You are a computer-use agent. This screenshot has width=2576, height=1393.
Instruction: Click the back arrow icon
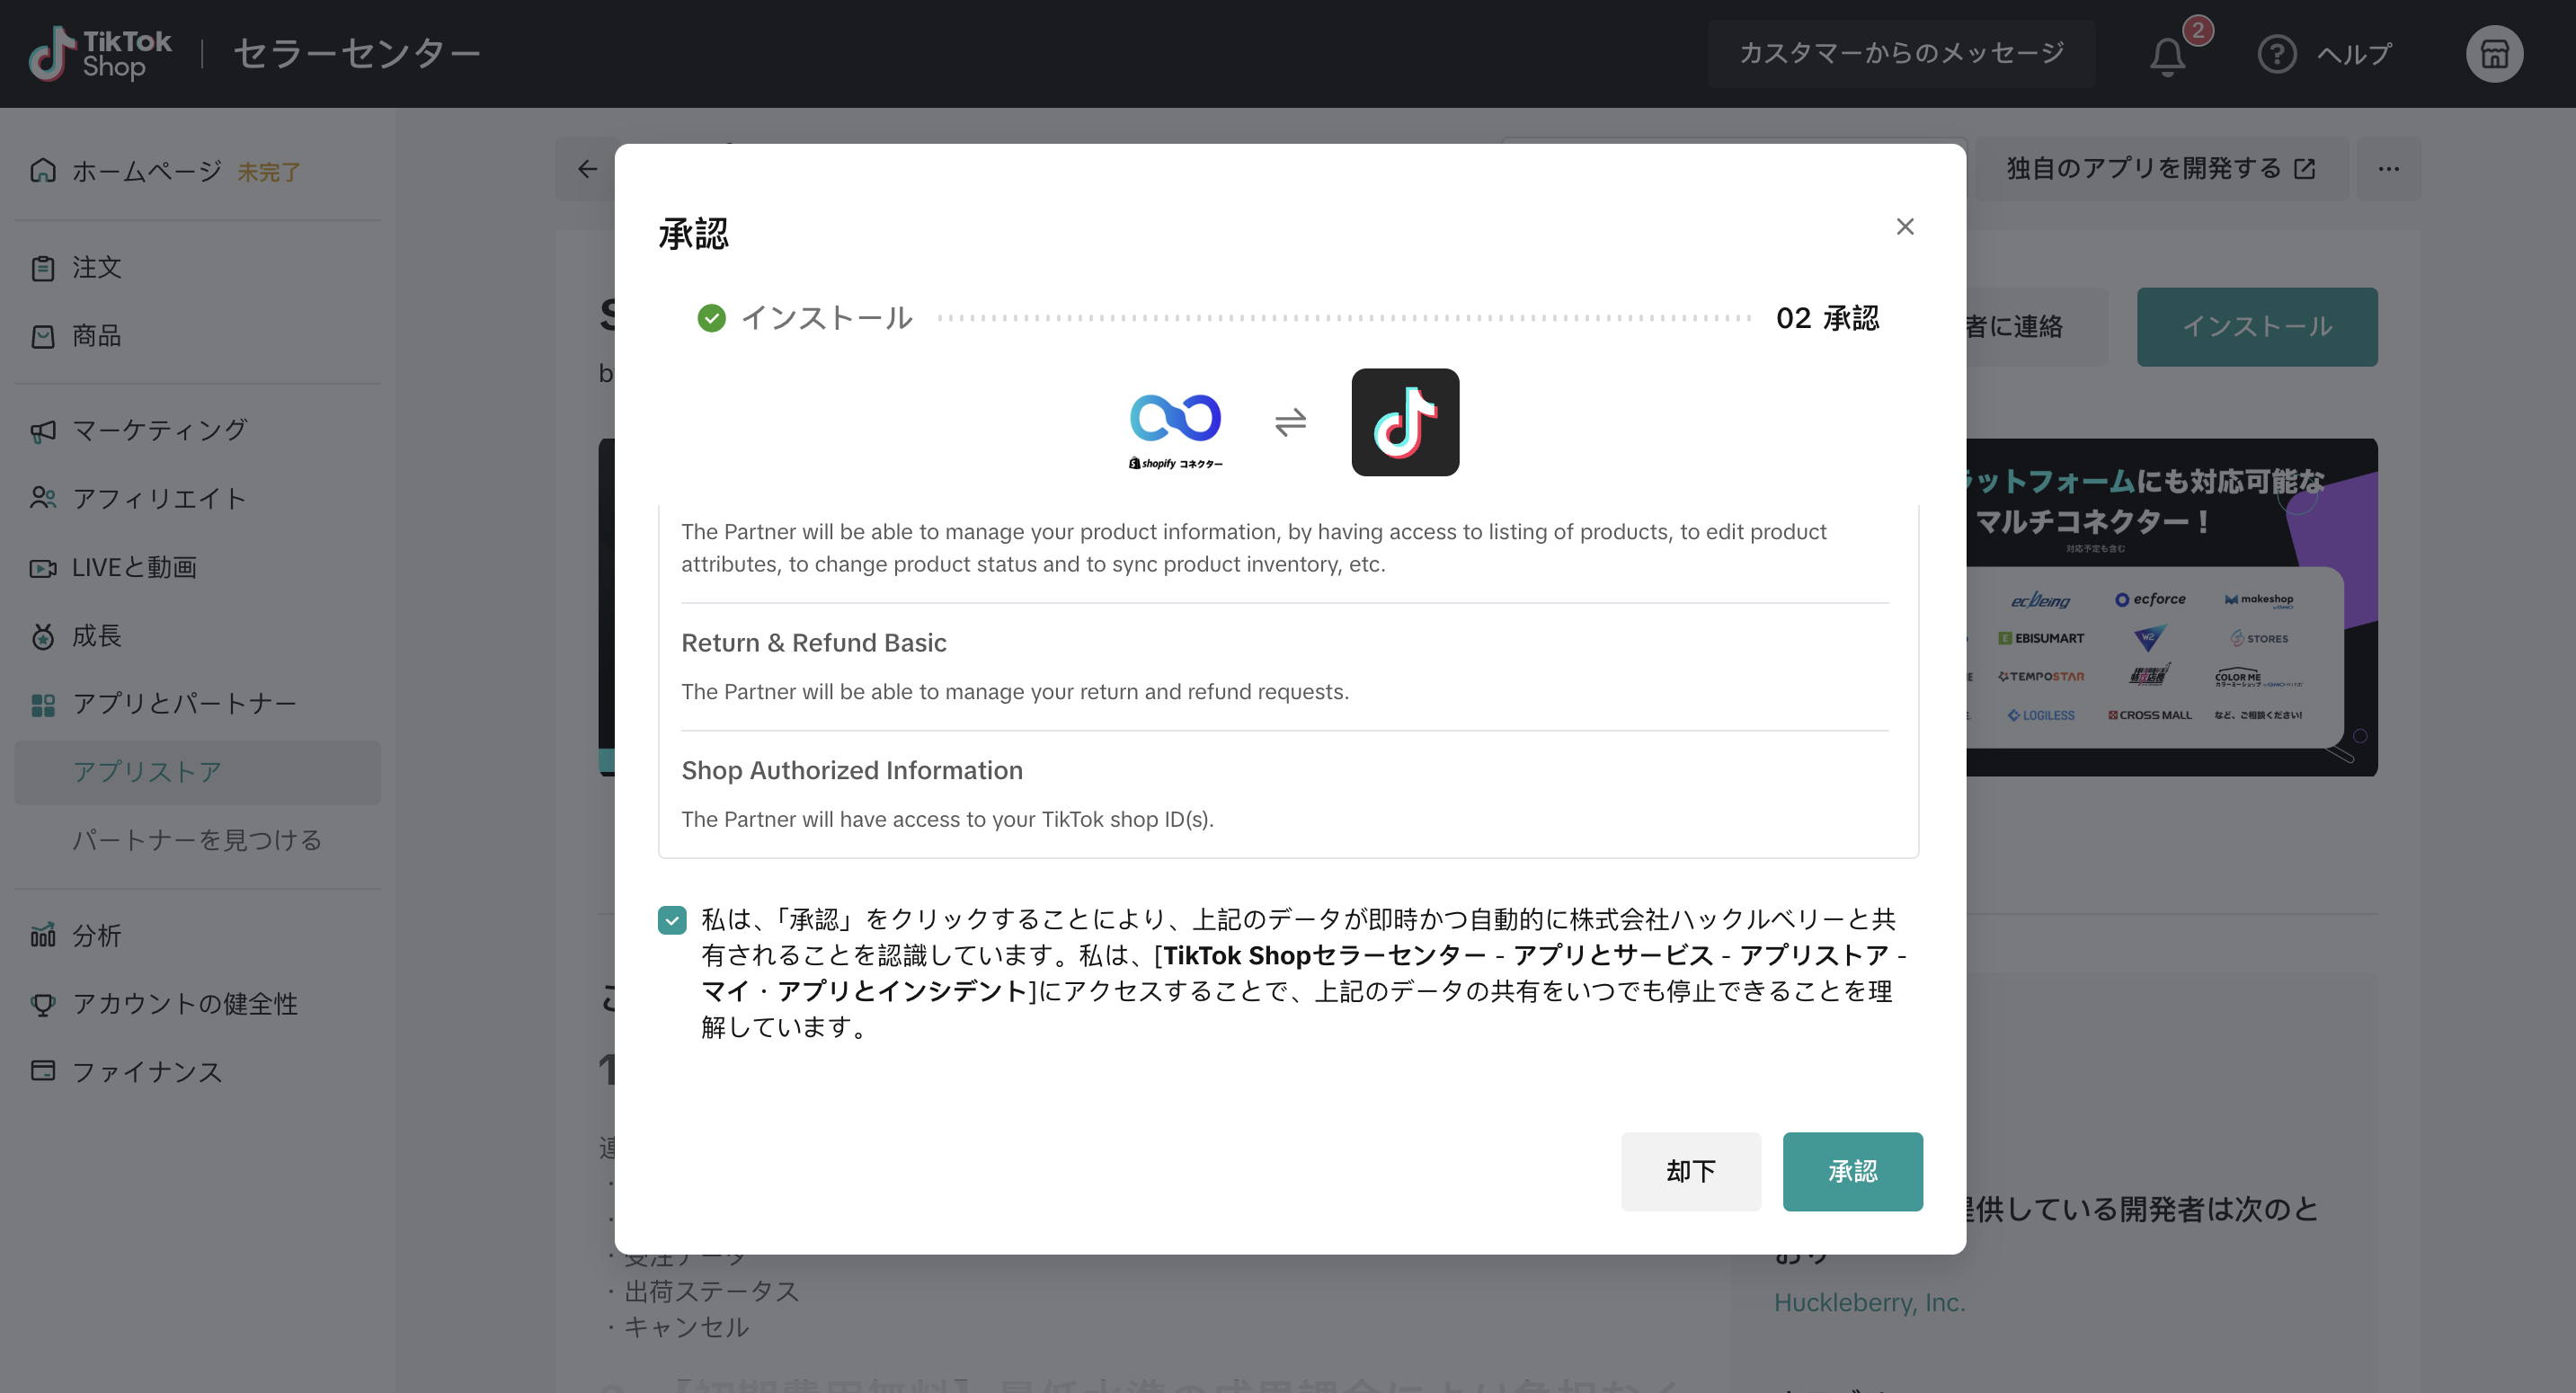tap(587, 169)
